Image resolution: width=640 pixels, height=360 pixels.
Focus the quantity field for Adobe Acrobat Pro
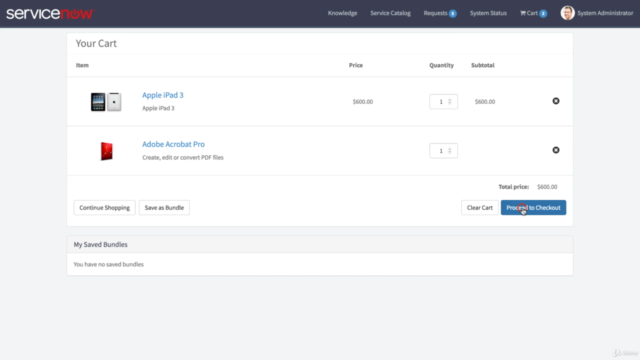tap(443, 151)
